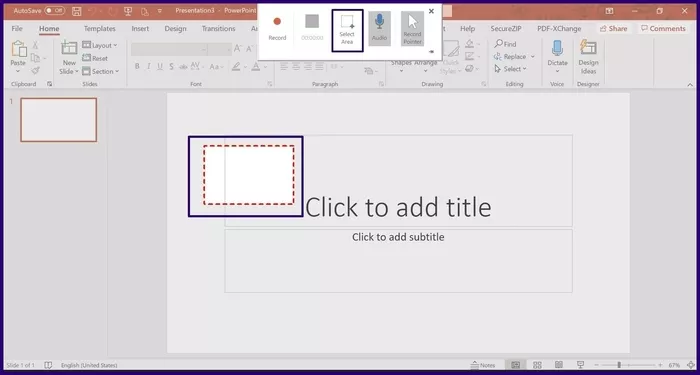The height and width of the screenshot is (375, 700).
Task: Open the SecureZIP tab
Action: (506, 29)
